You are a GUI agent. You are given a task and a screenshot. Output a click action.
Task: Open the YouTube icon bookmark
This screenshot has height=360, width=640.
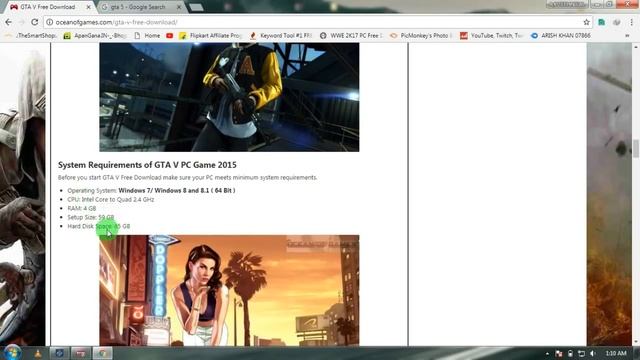click(169, 36)
